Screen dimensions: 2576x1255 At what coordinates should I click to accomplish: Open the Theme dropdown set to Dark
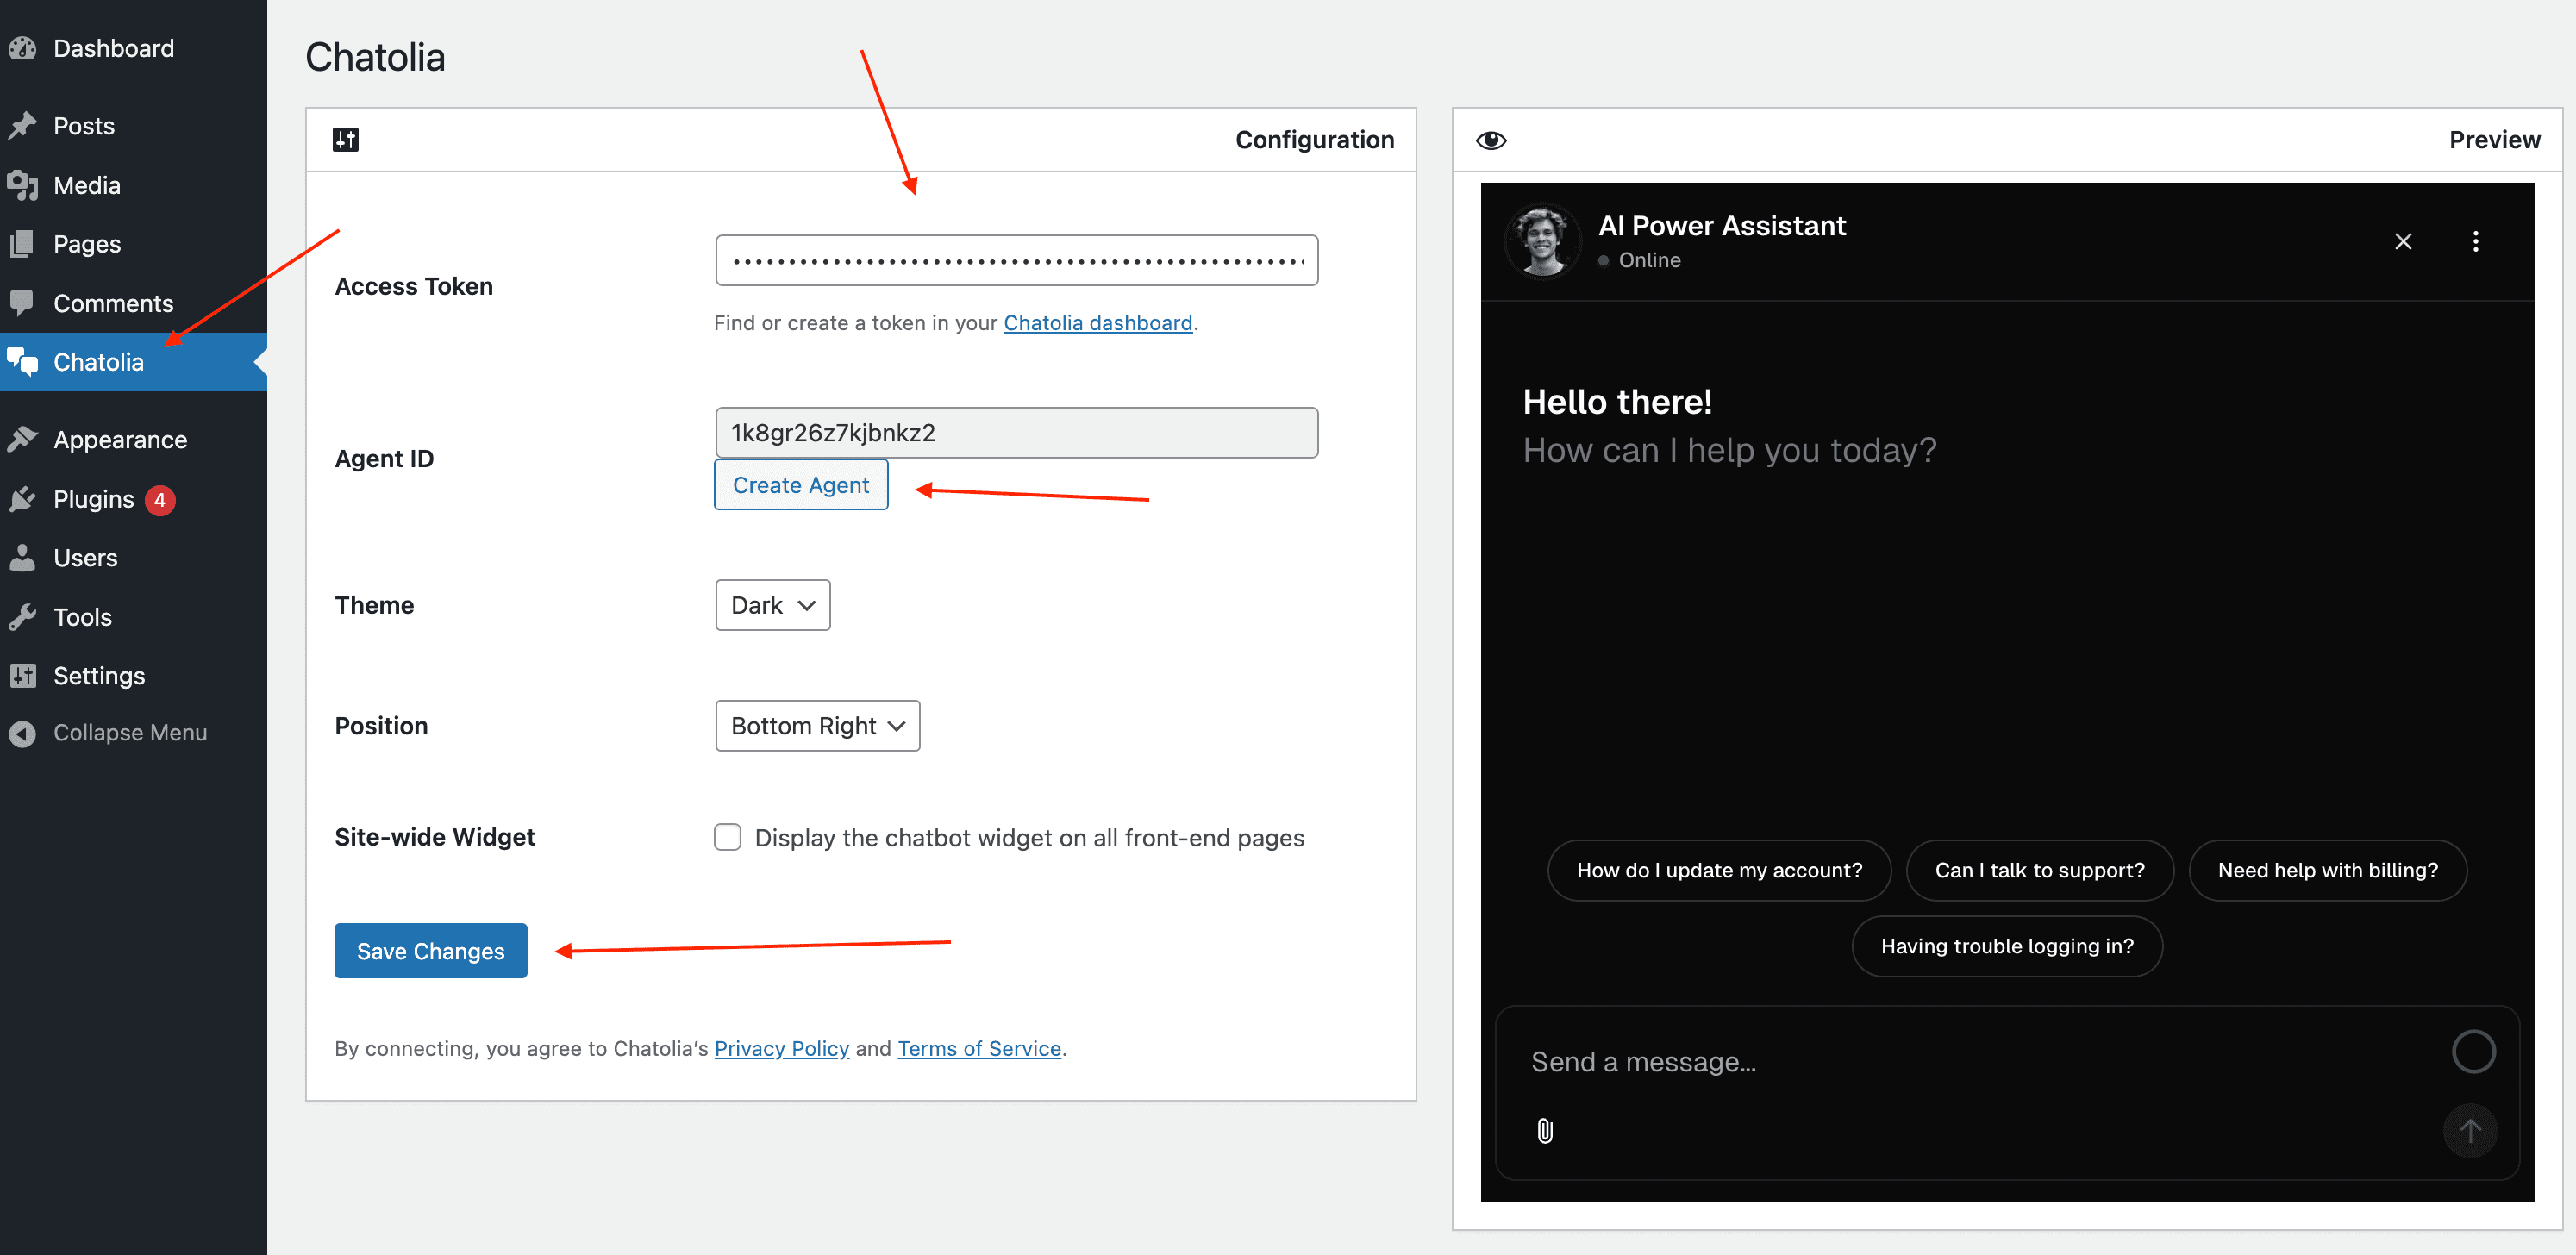click(x=771, y=604)
